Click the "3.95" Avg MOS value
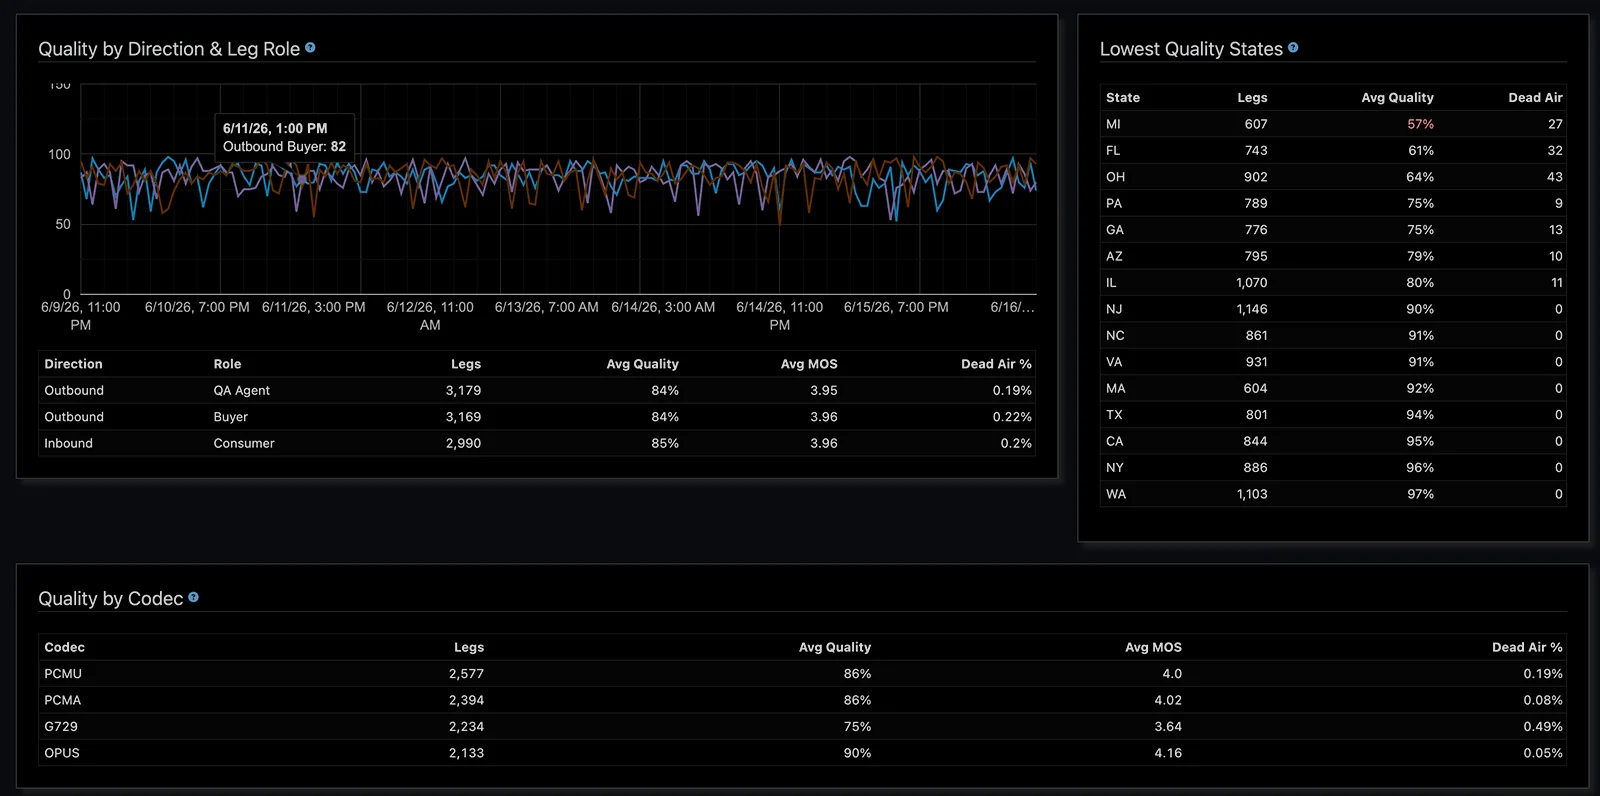Viewport: 1600px width, 796px height. pos(824,391)
